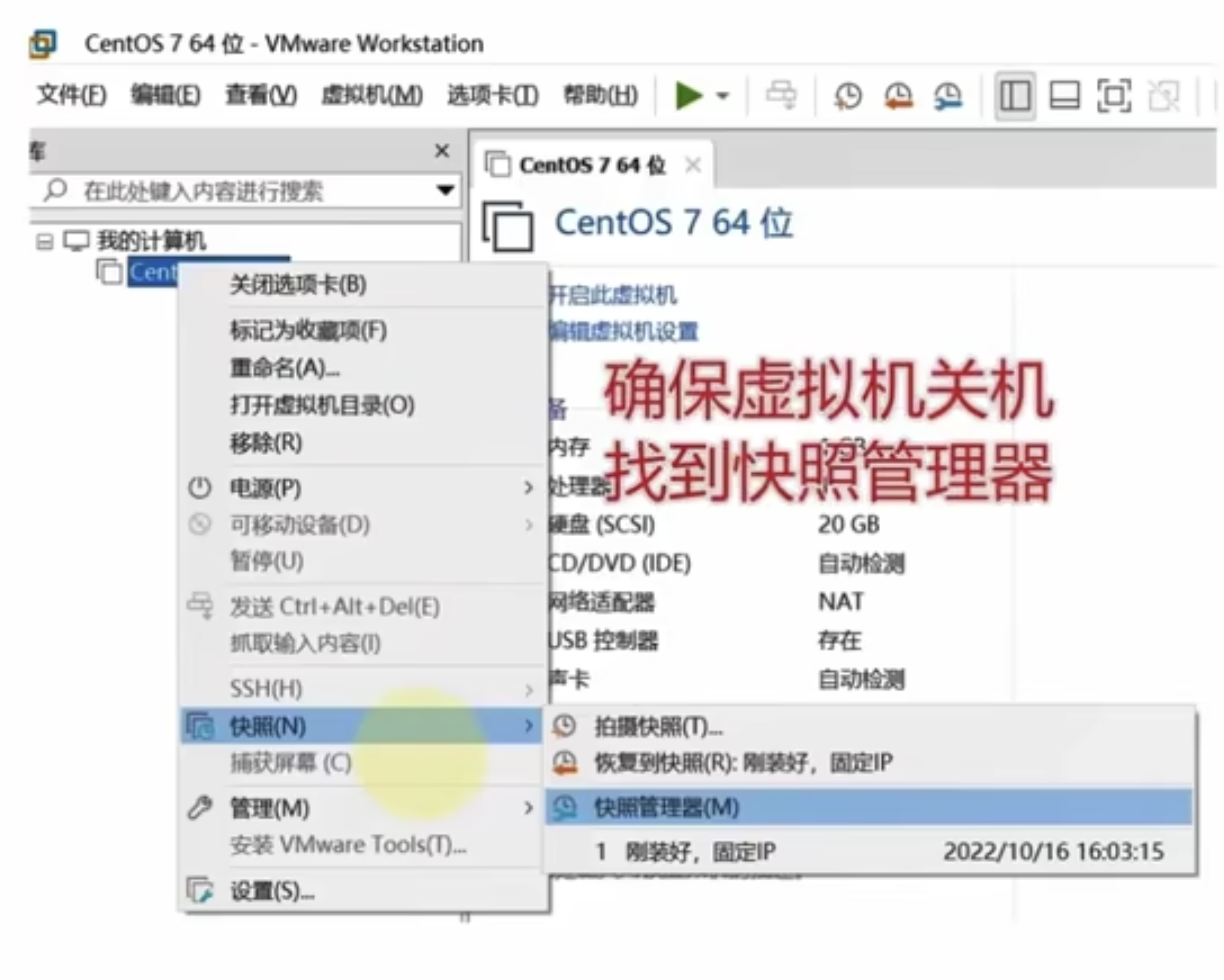
Task: Click the power icon beside 电源(P)
Action: tap(200, 488)
